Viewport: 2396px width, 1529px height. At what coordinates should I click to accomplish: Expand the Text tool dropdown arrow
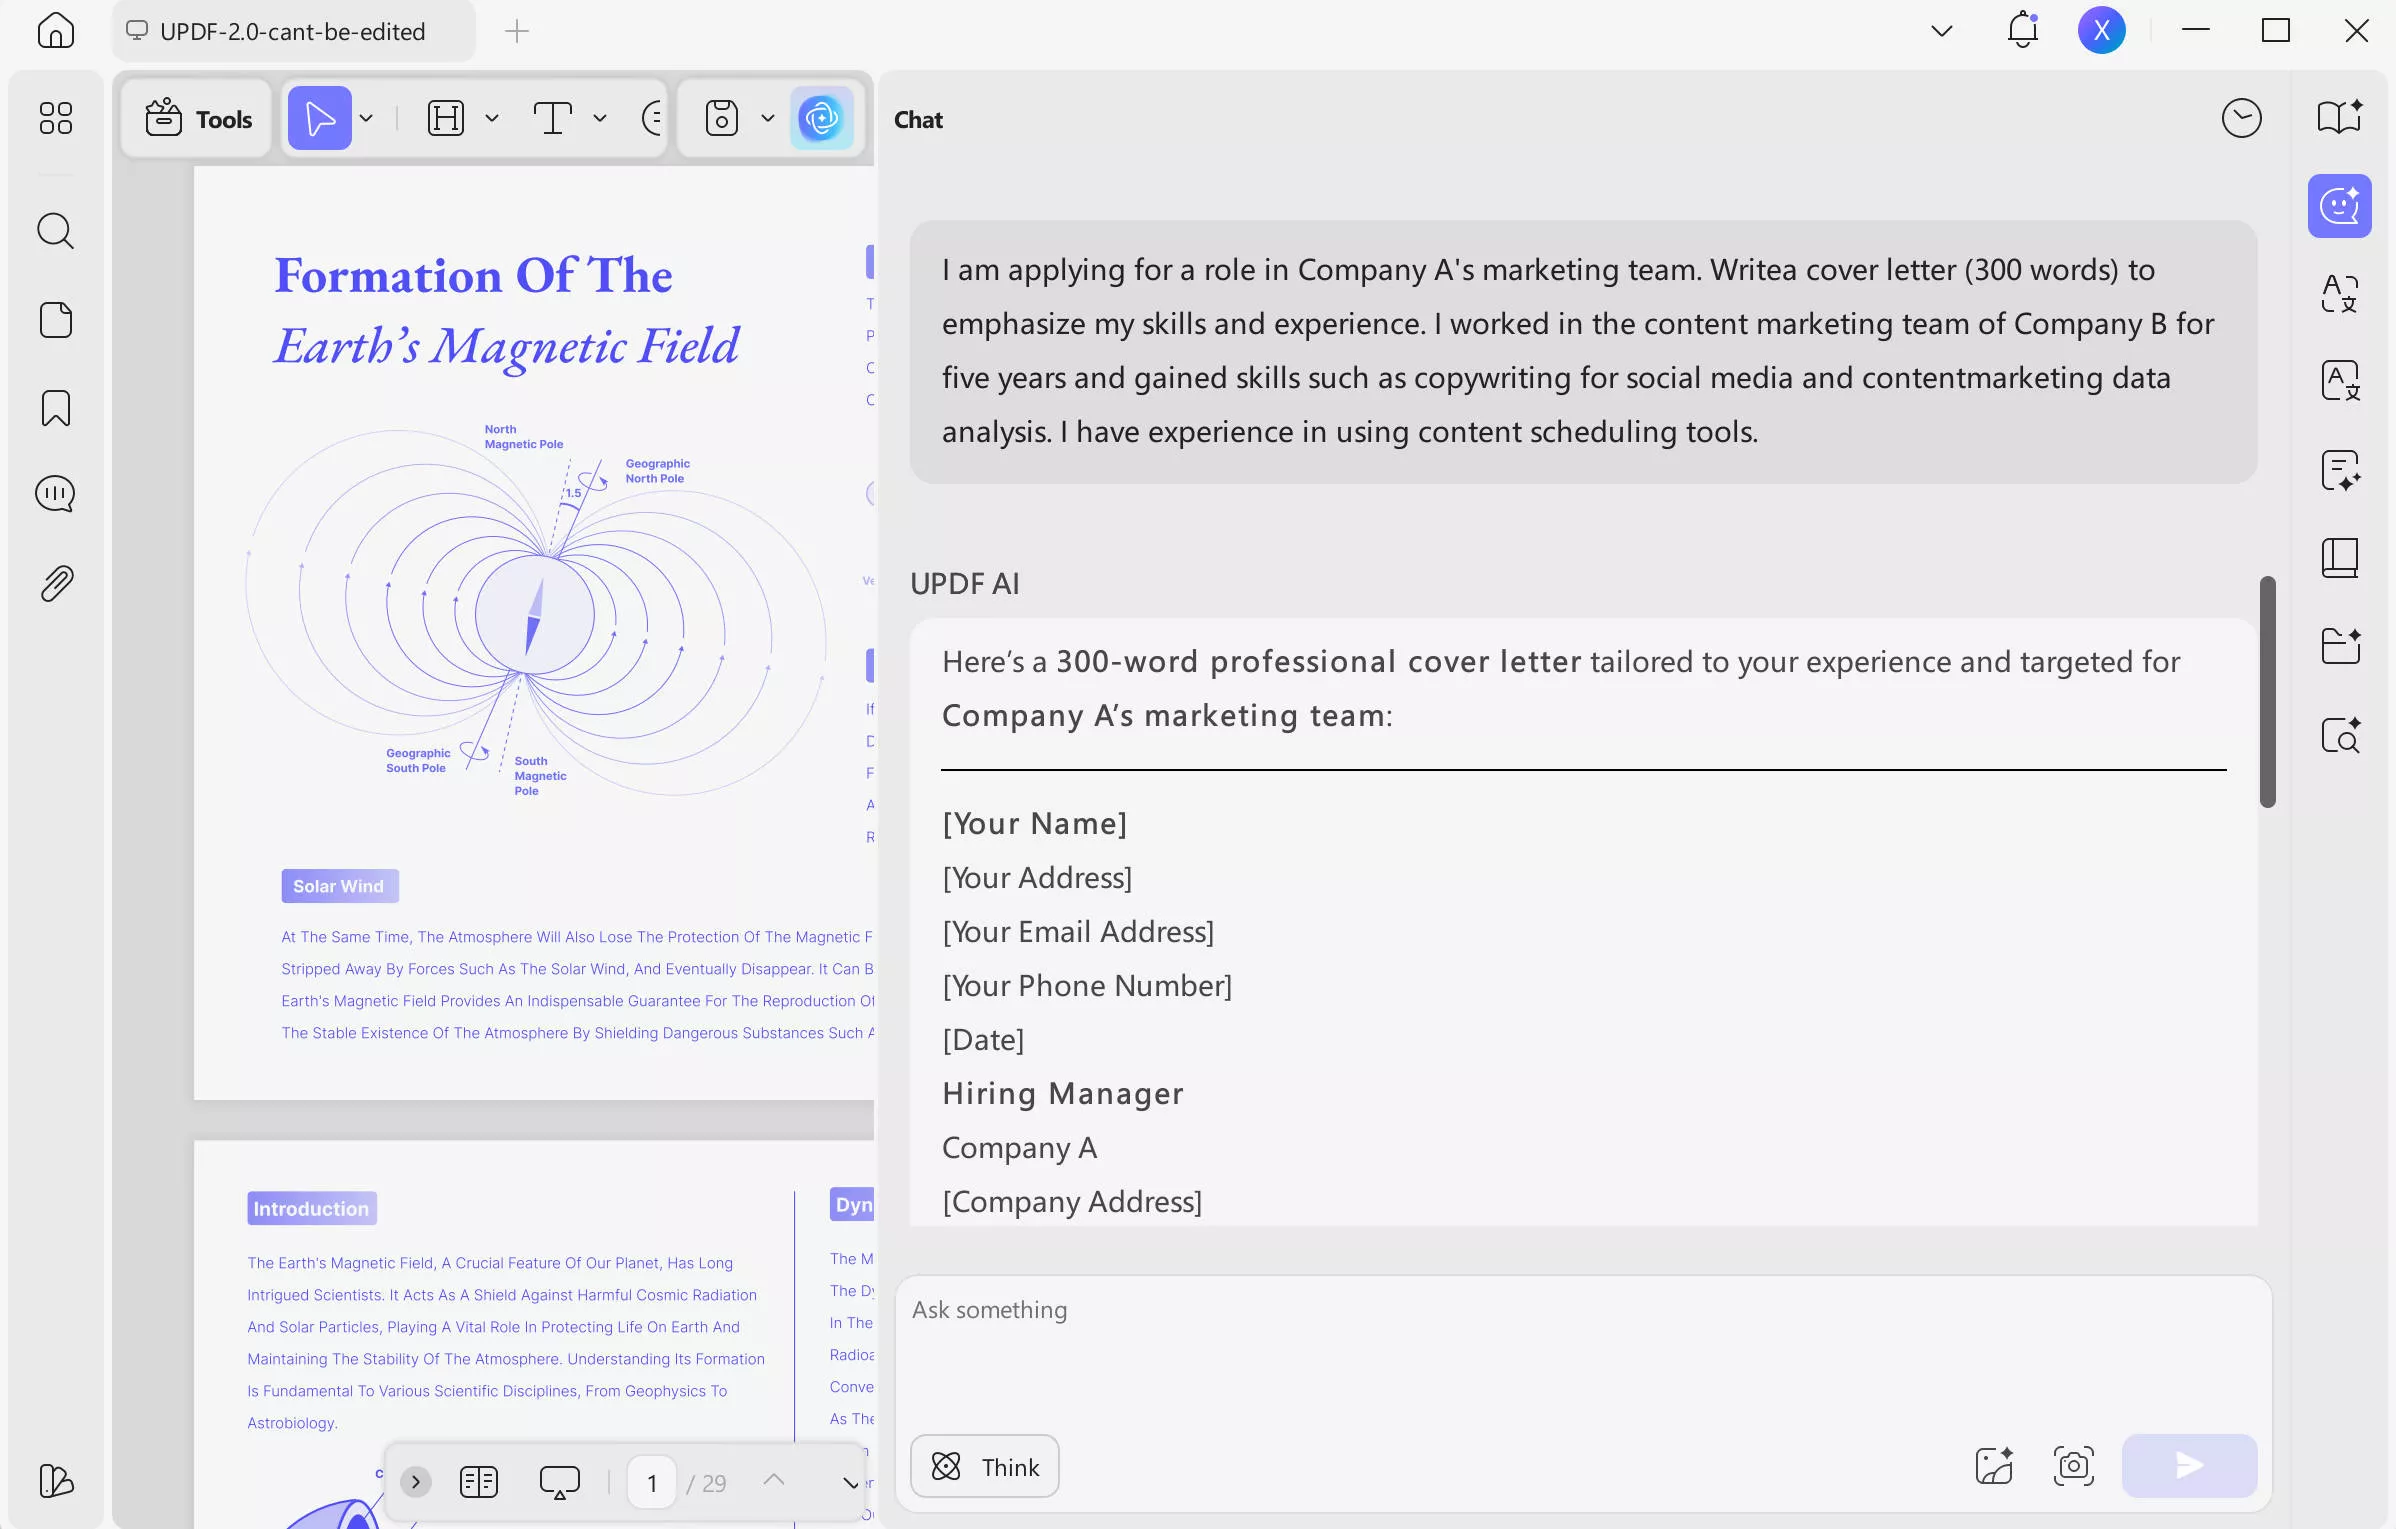[600, 118]
